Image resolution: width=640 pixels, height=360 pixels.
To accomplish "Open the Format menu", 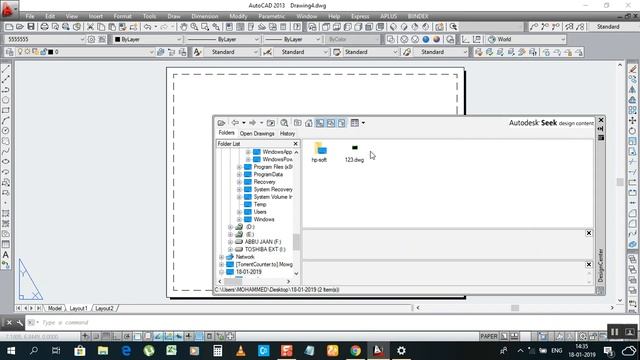I will point(122,16).
